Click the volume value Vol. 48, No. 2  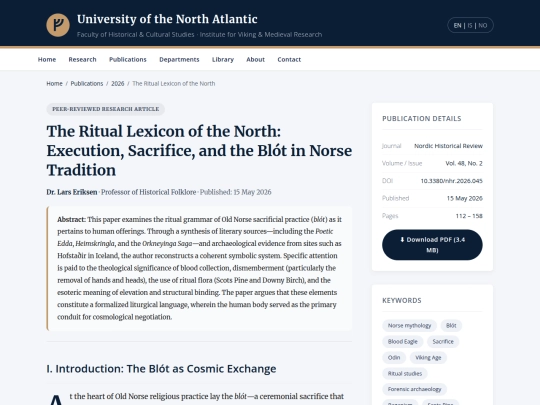pyautogui.click(x=464, y=163)
